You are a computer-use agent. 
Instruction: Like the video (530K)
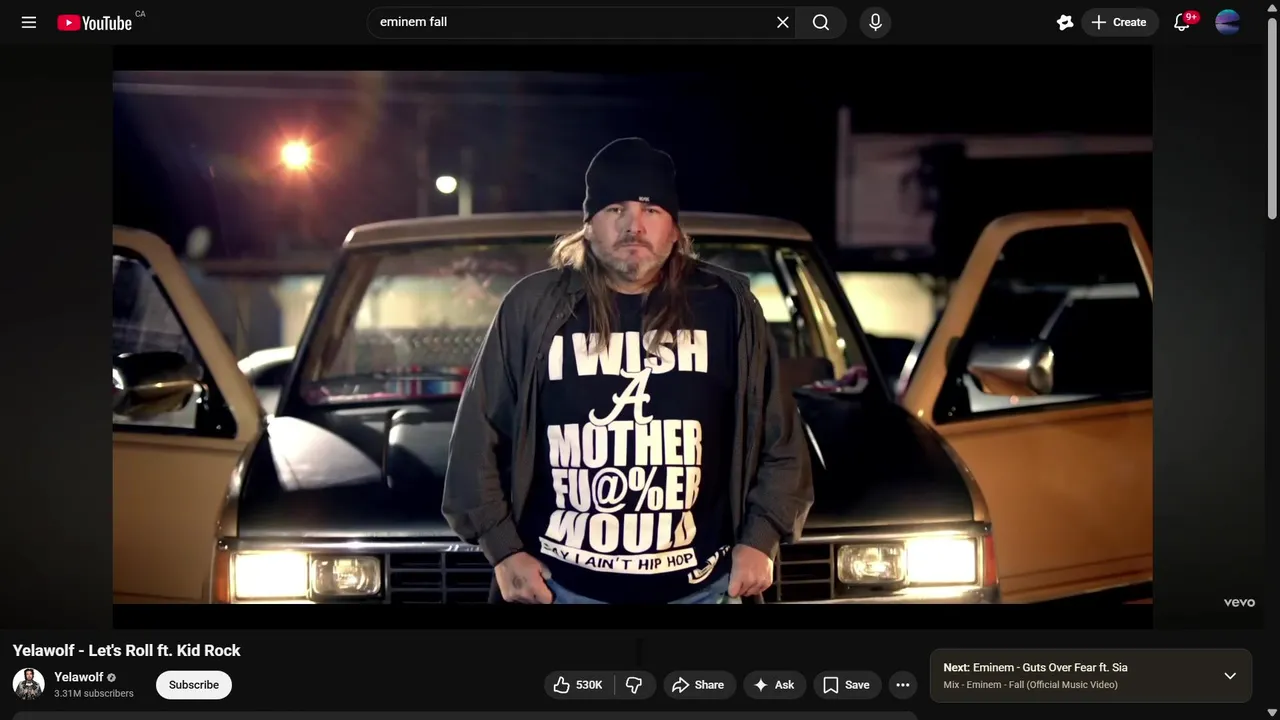[x=578, y=685]
